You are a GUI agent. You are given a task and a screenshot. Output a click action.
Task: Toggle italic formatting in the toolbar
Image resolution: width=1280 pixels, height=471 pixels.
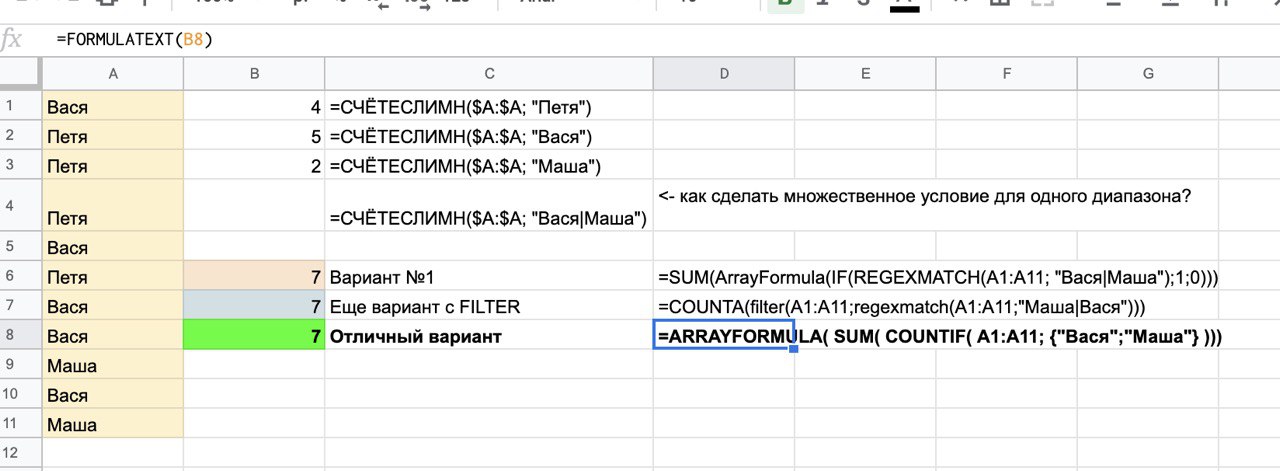[x=822, y=4]
